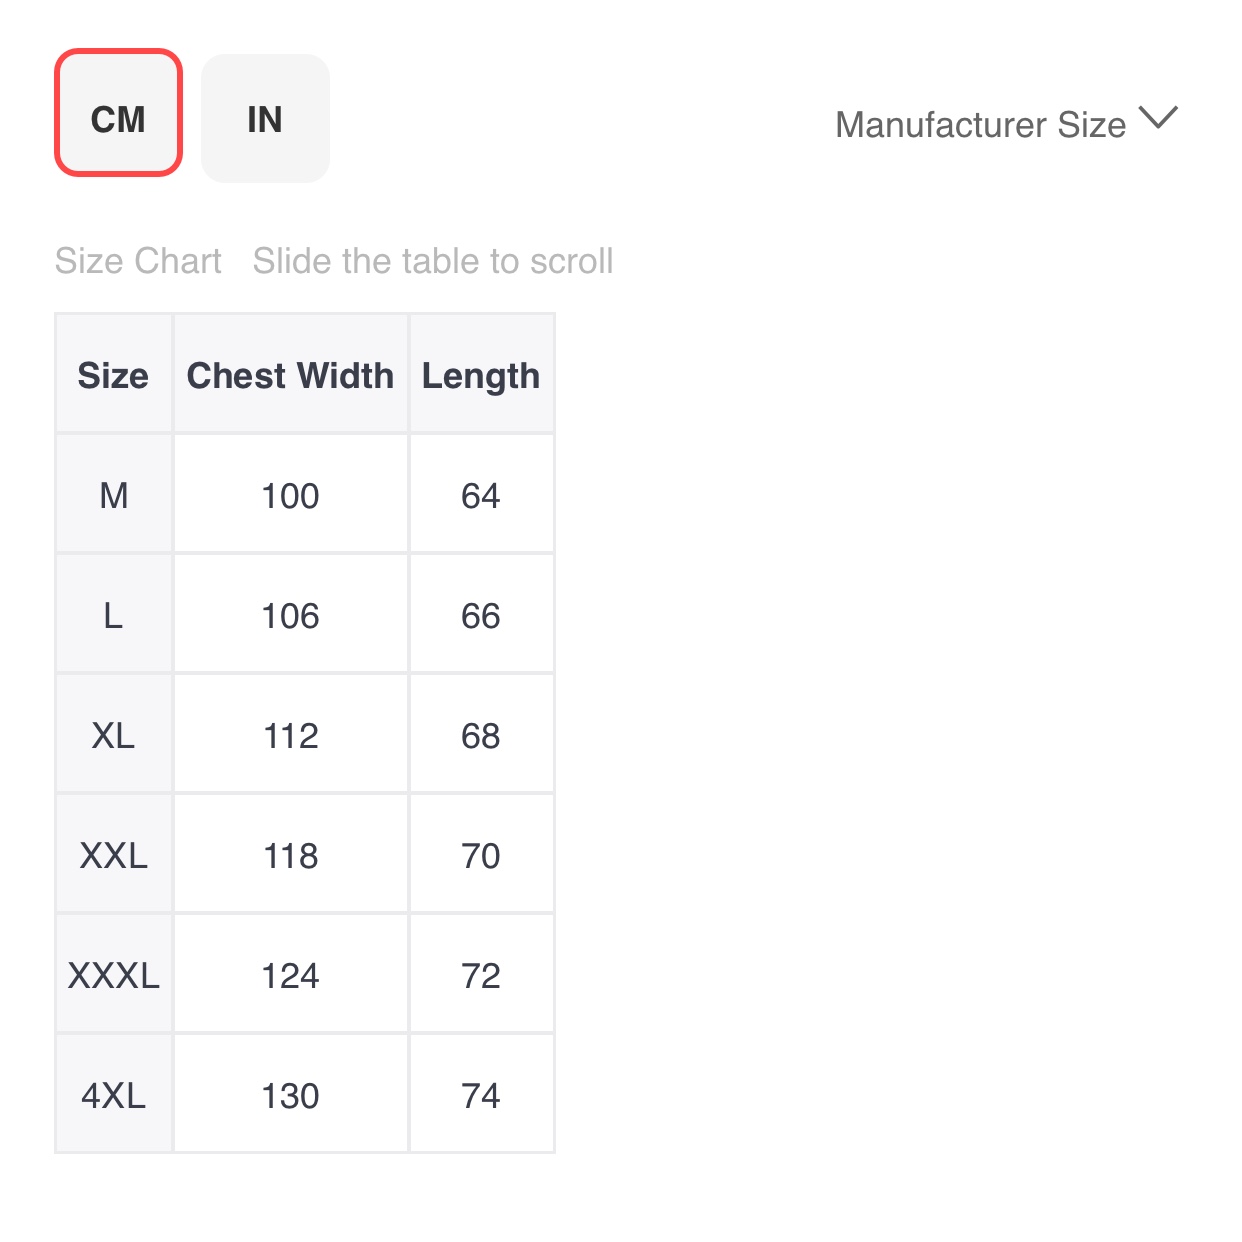Click the Length column header

(x=481, y=375)
